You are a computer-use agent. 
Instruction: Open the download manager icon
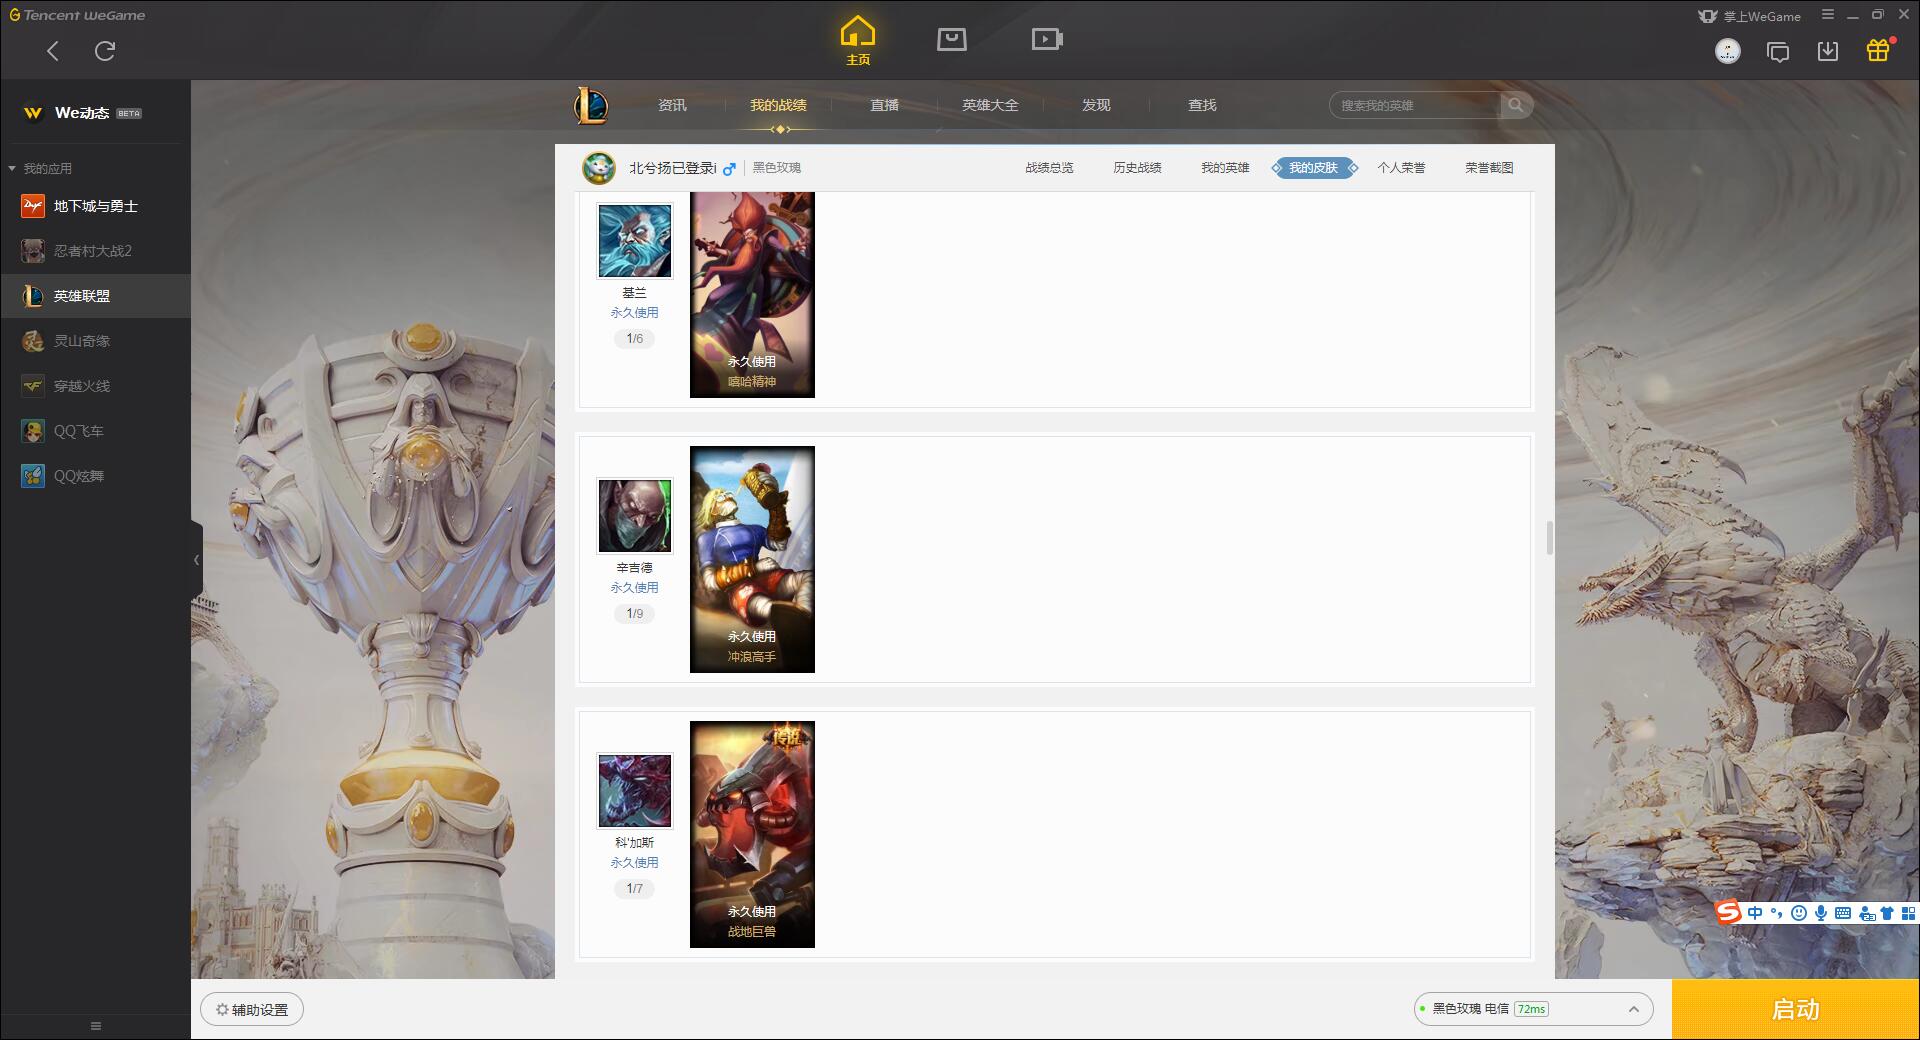click(x=1828, y=51)
